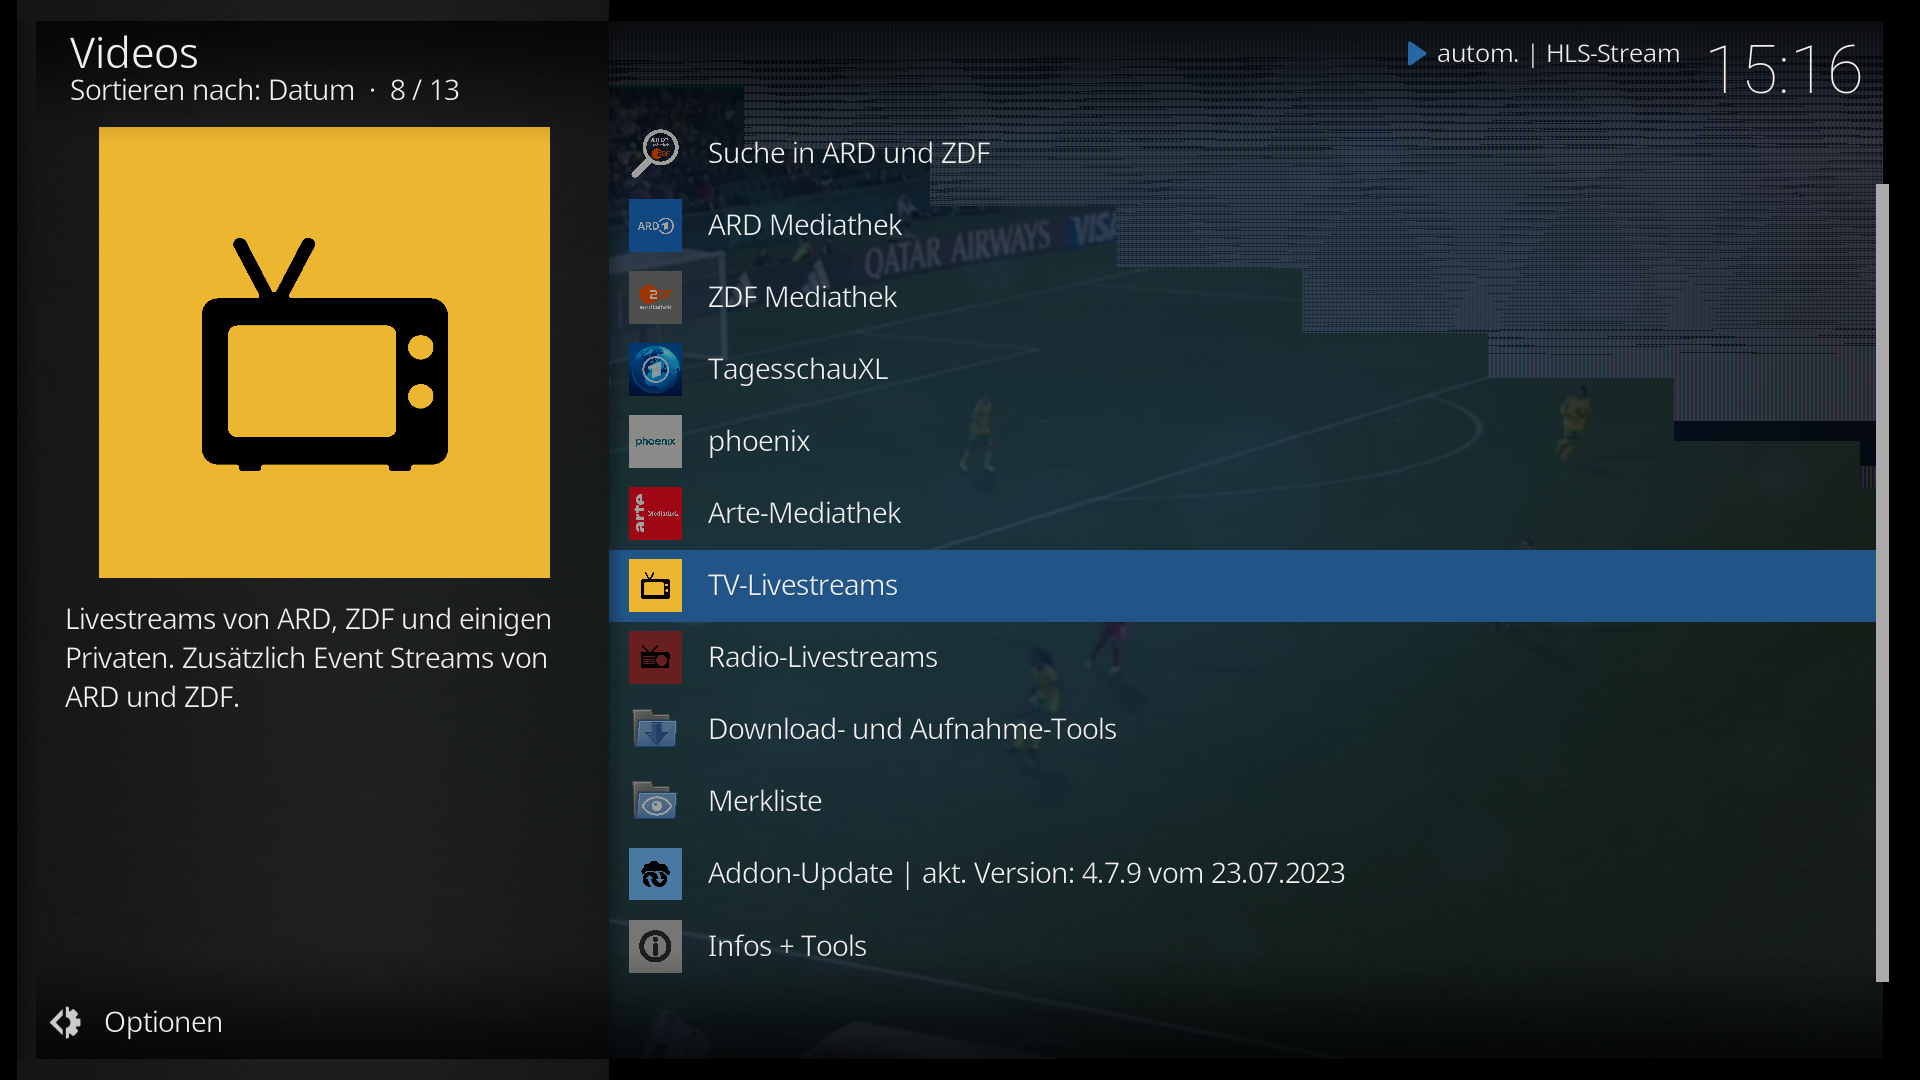Click the magnifier search icon
1920x1080 pixels.
655,153
